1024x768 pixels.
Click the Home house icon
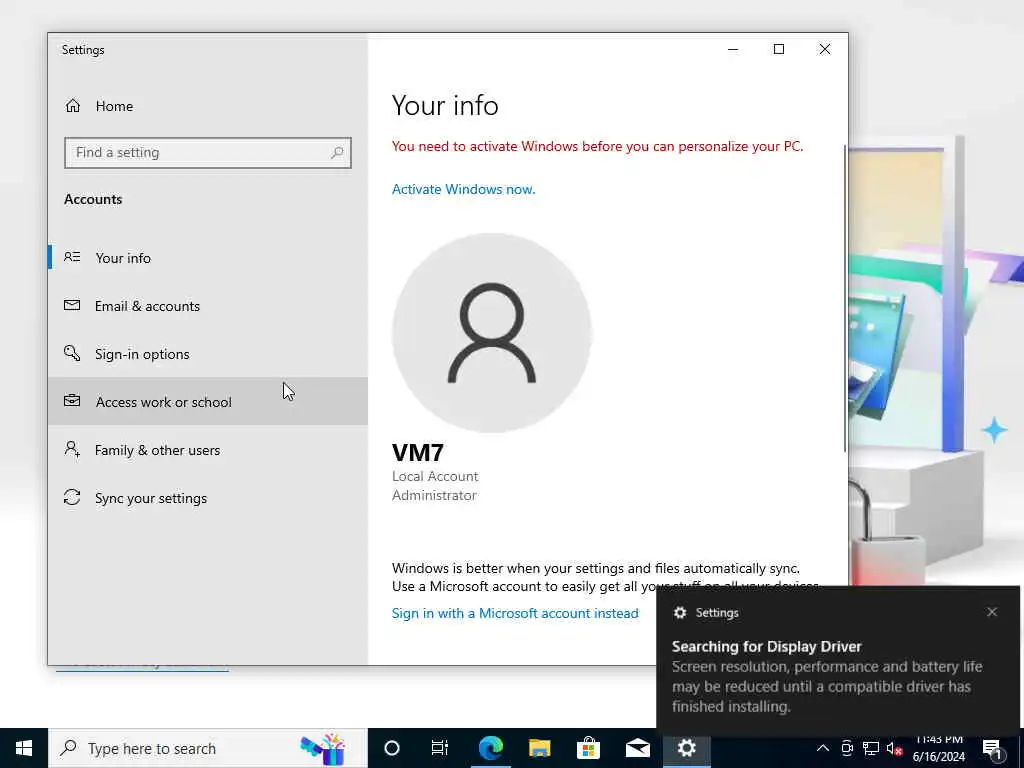click(x=72, y=106)
